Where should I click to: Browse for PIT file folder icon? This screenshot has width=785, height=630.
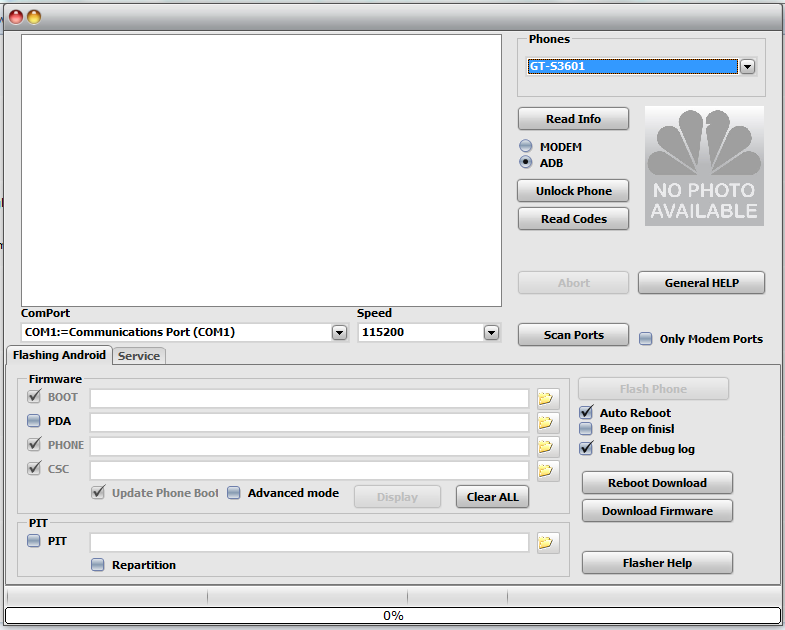pyautogui.click(x=548, y=543)
